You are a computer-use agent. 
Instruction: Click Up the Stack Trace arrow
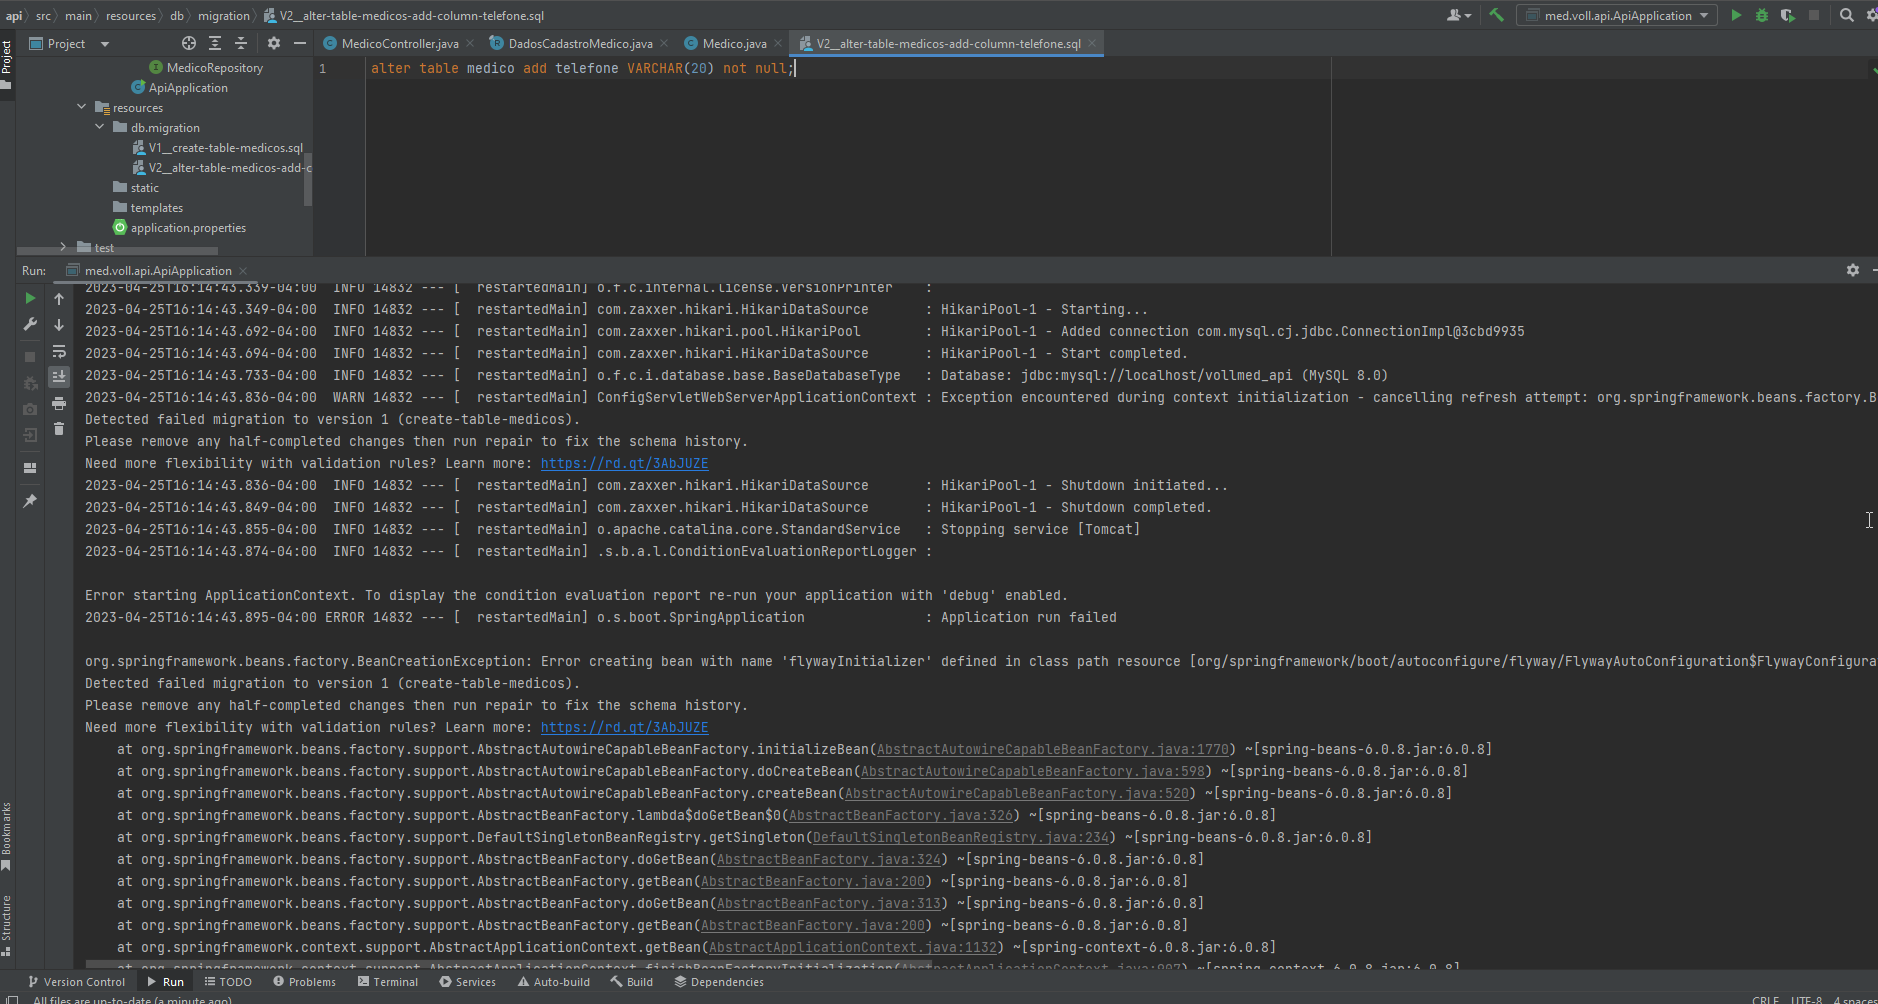[59, 299]
